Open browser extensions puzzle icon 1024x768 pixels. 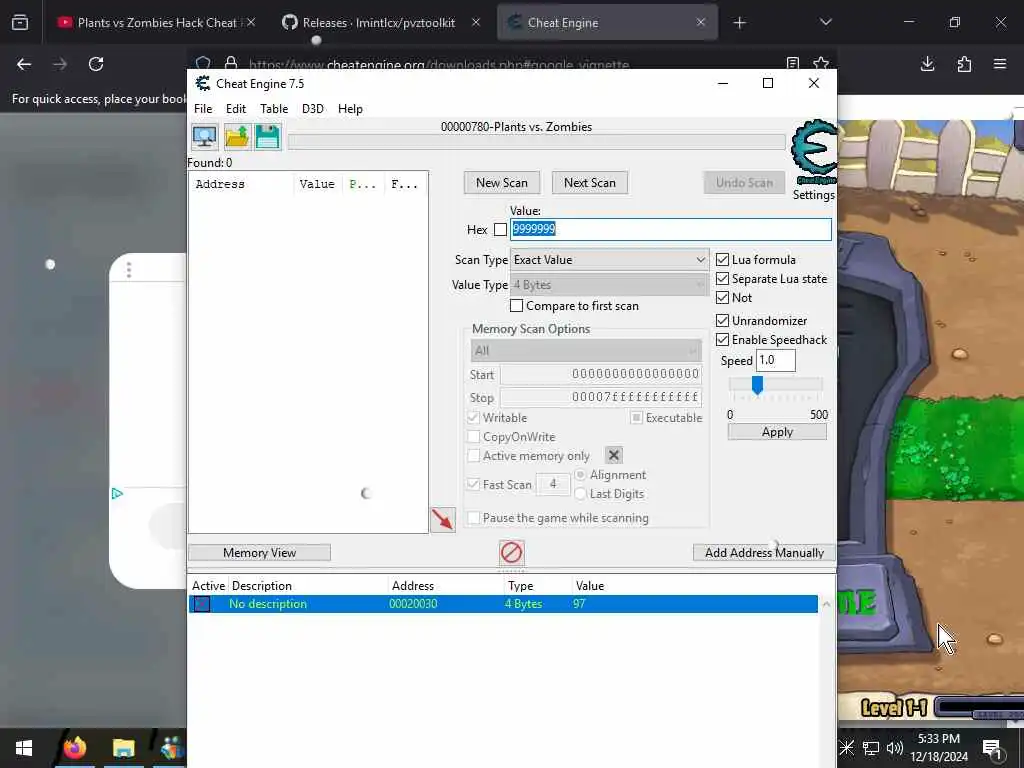click(964, 64)
